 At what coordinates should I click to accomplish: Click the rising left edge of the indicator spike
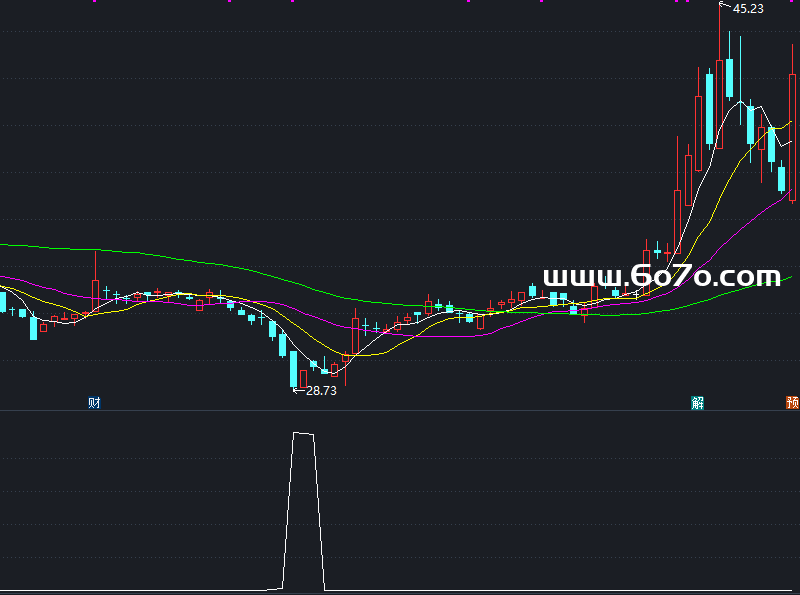tap(288, 510)
